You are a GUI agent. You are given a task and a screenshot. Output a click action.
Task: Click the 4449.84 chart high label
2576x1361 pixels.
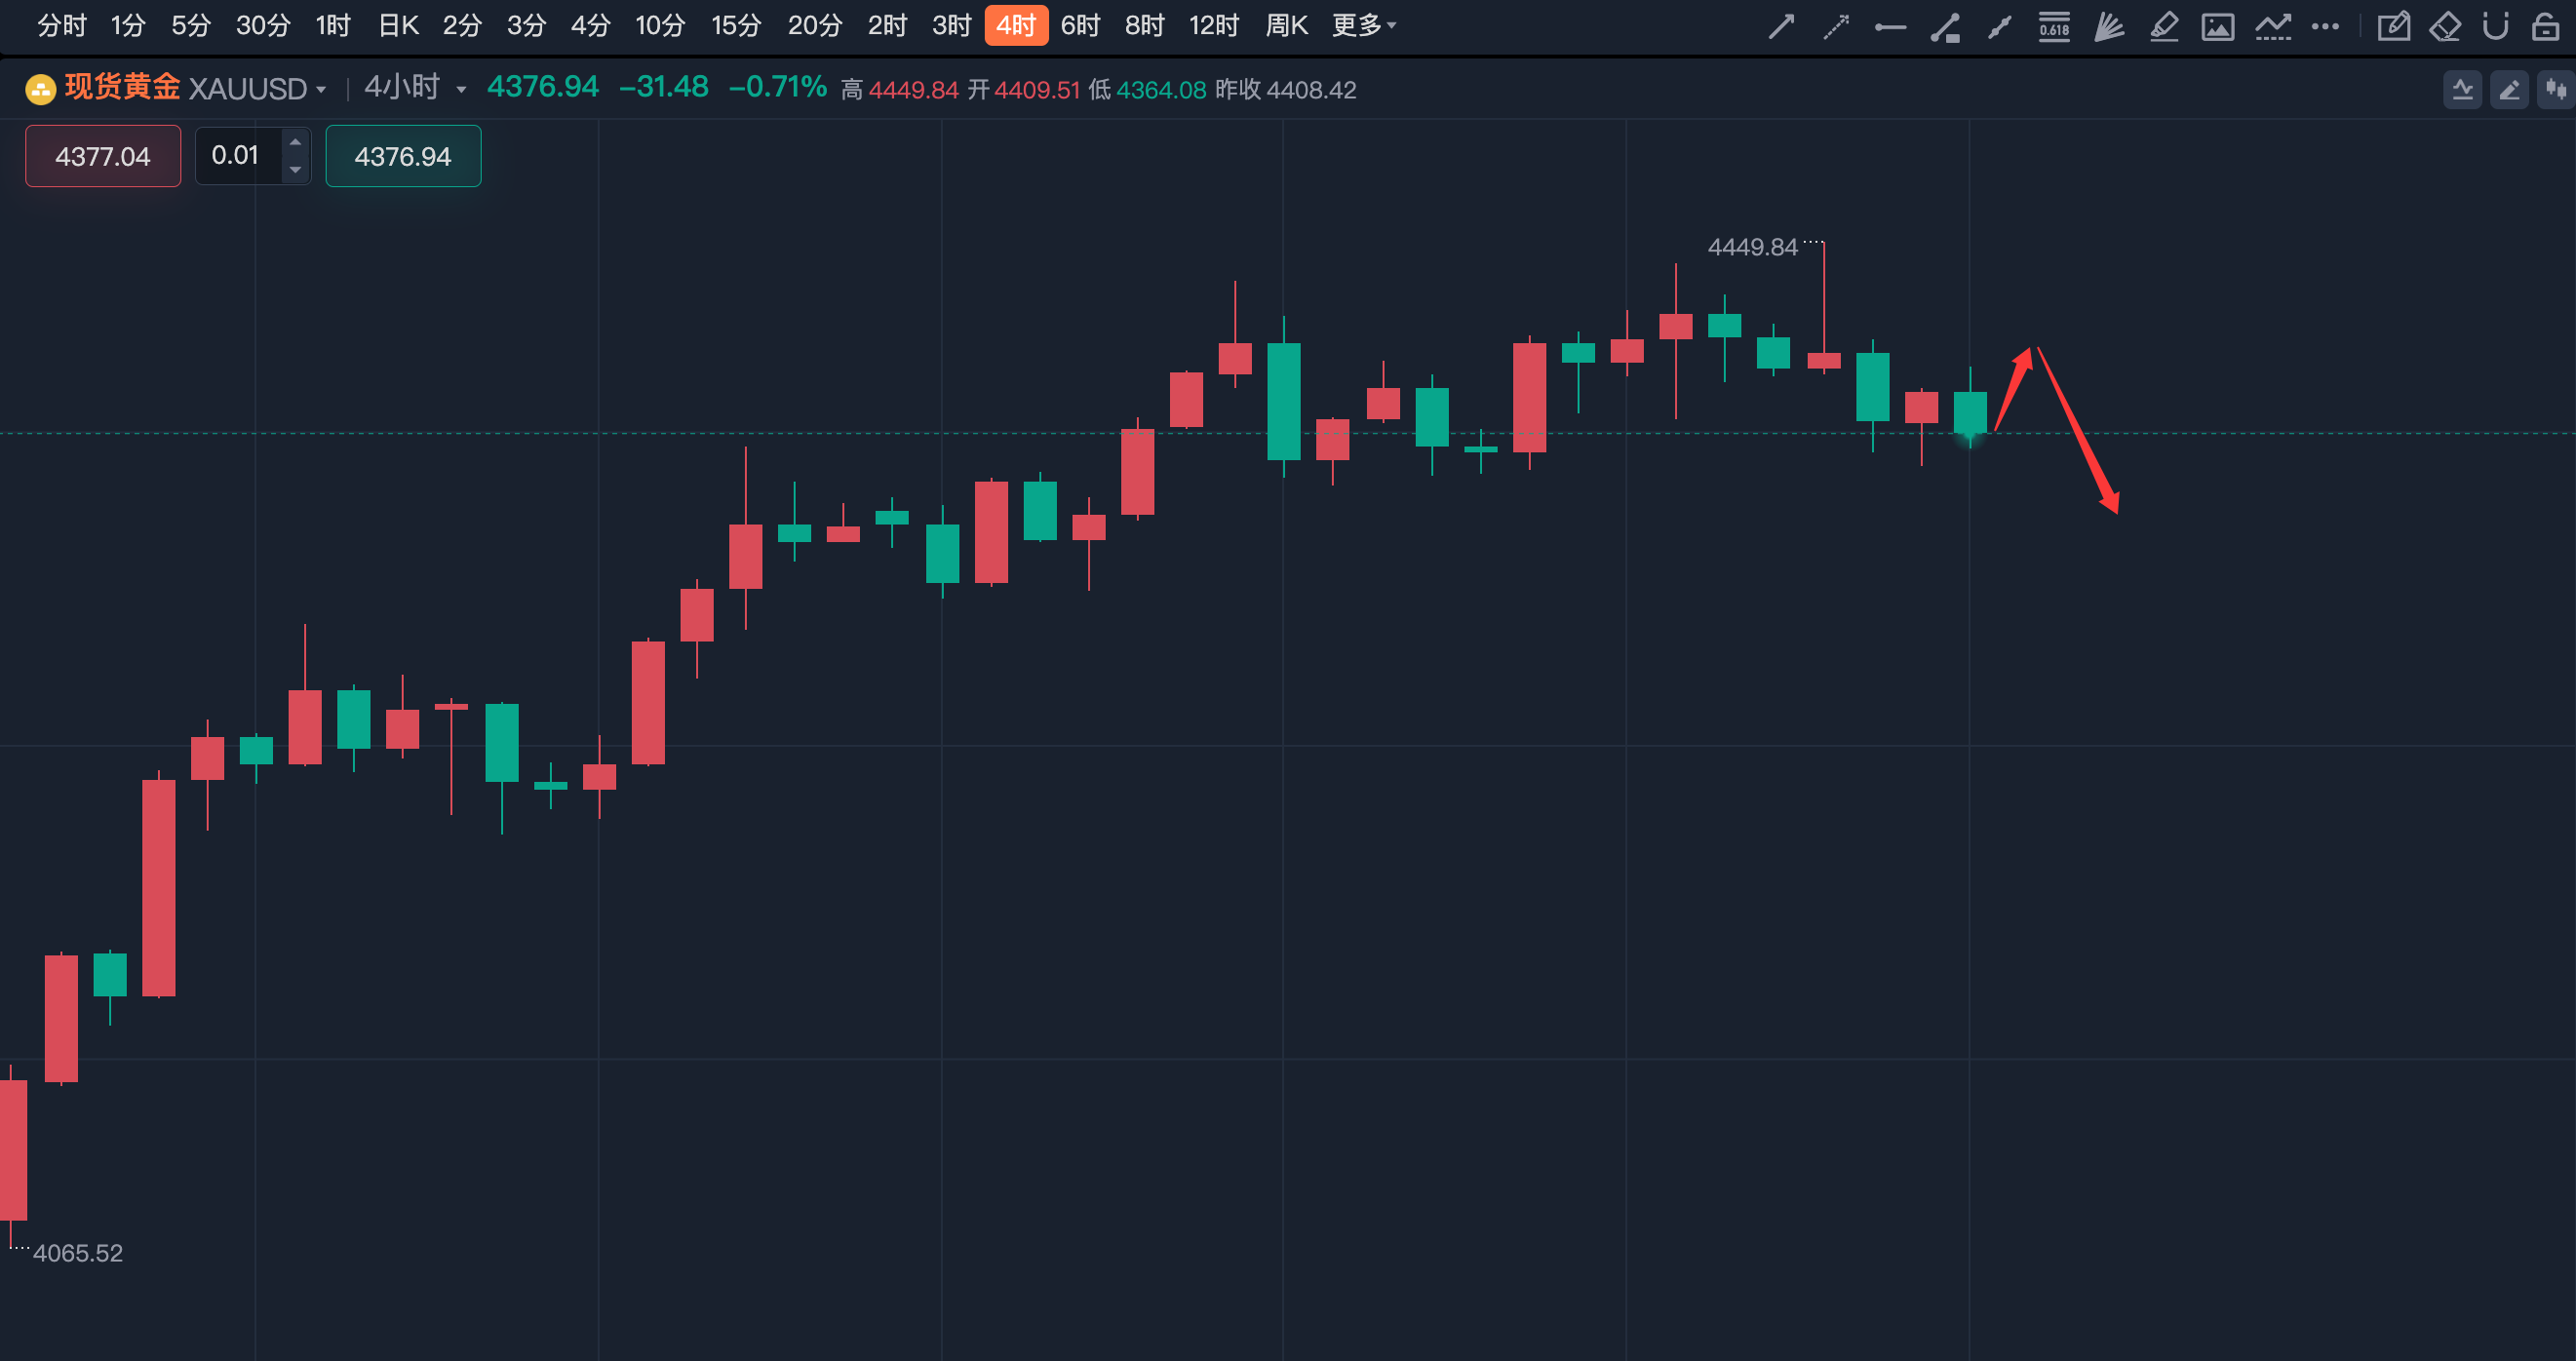click(1752, 247)
